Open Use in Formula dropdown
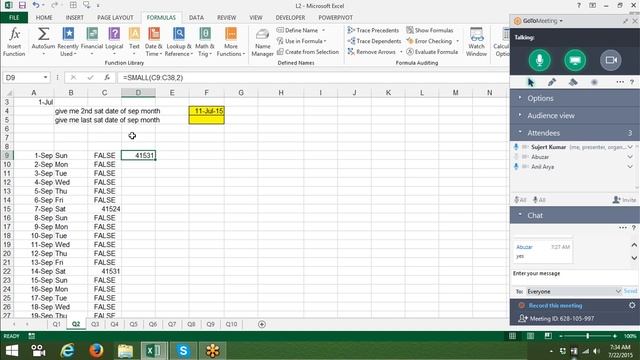 point(302,41)
